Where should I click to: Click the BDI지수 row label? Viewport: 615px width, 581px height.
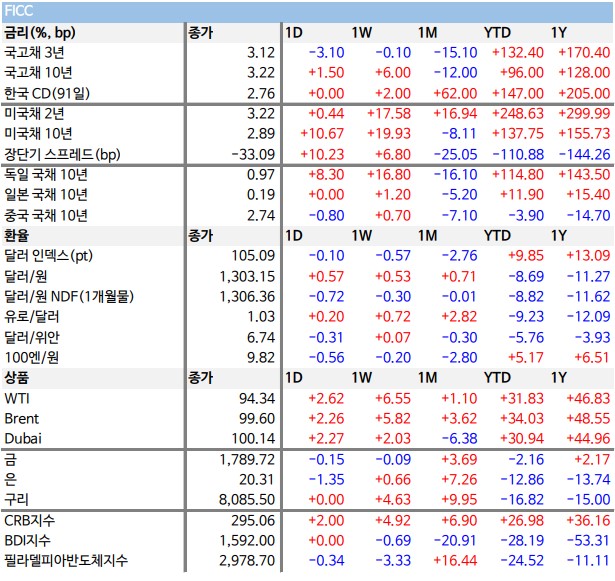click(x=27, y=541)
